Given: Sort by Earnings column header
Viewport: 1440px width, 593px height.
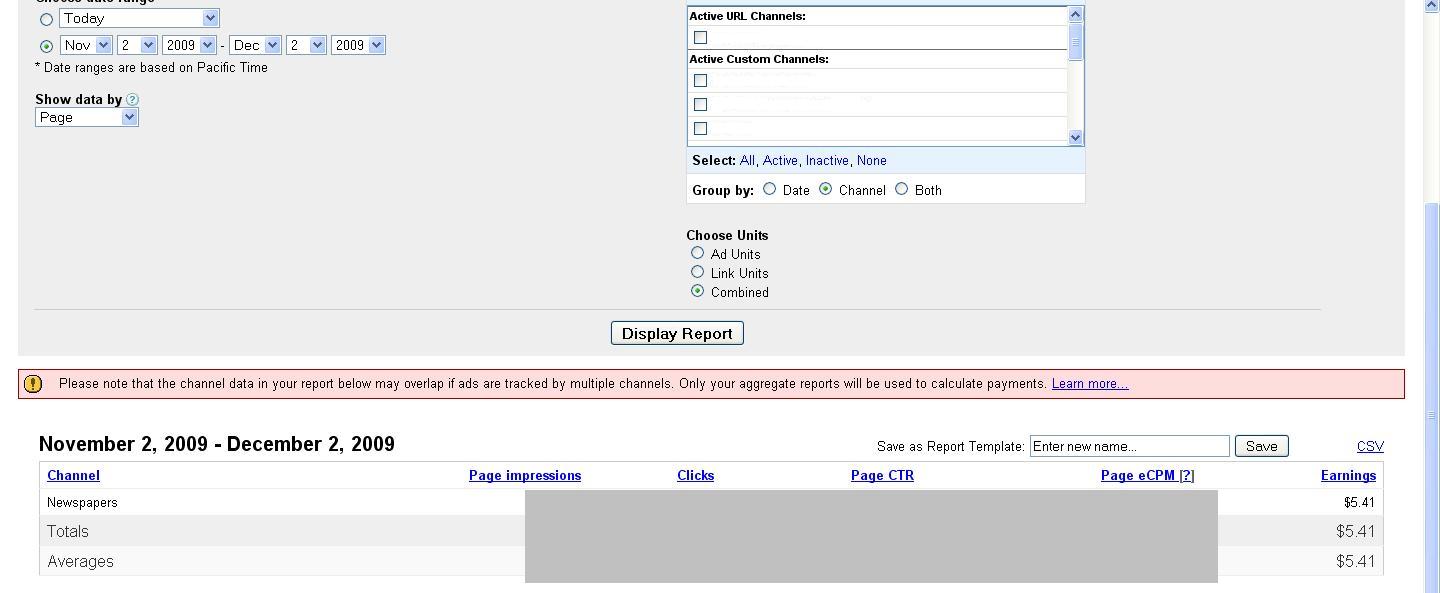Looking at the screenshot, I should click(1348, 476).
